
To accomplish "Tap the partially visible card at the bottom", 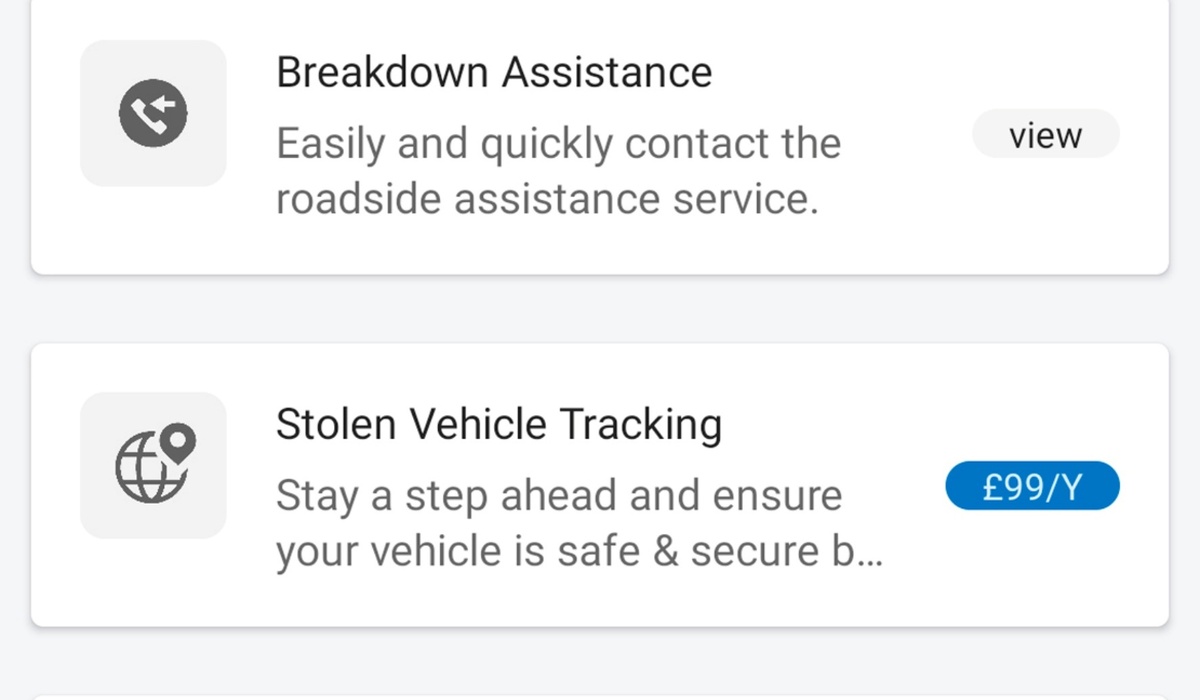I will point(600,697).
